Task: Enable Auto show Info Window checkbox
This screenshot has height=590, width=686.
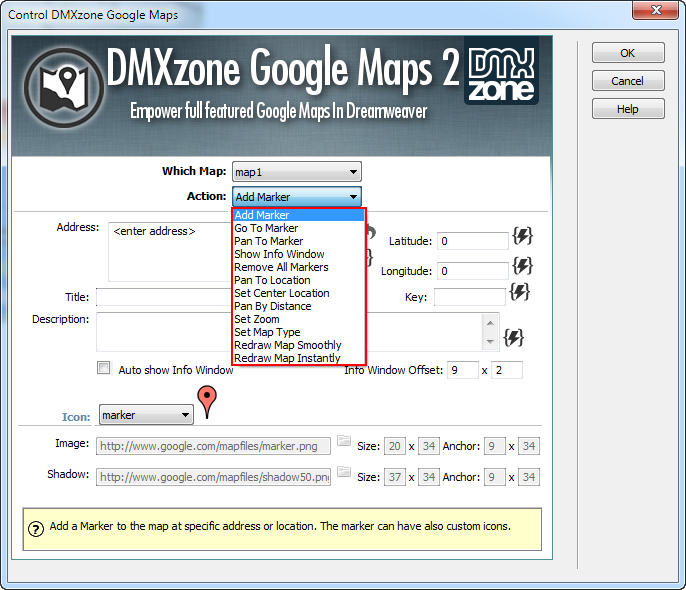Action: [x=104, y=368]
